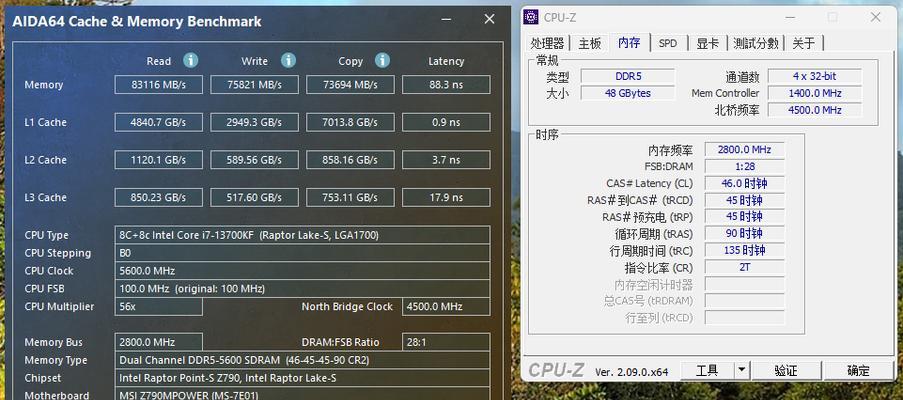Viewport: 903px width, 400px height.
Task: Open the 处理器 tab in CPU-Z
Action: 547,43
